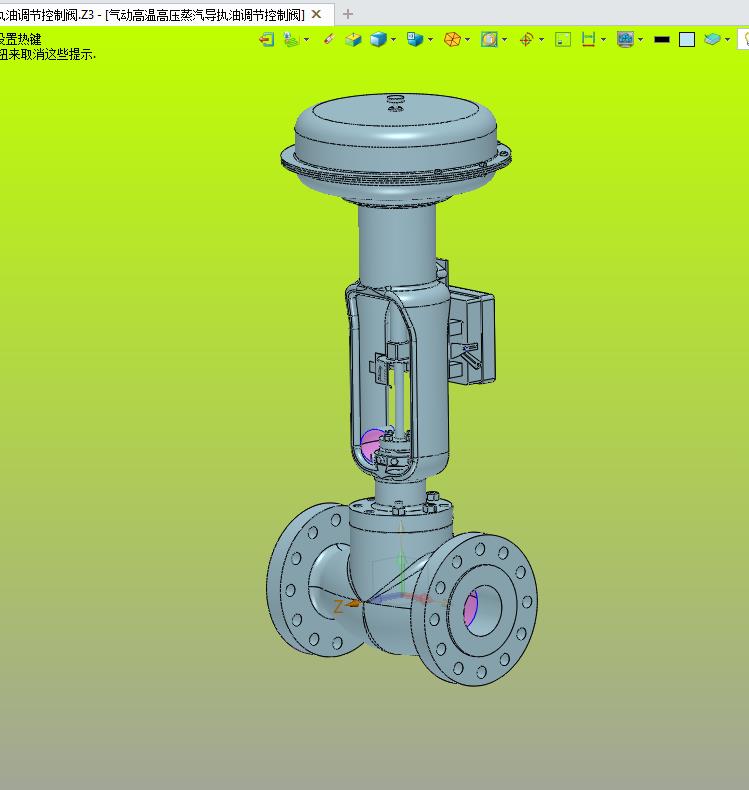Click the orange Z axis label
This screenshot has width=749, height=790.
pos(338,607)
